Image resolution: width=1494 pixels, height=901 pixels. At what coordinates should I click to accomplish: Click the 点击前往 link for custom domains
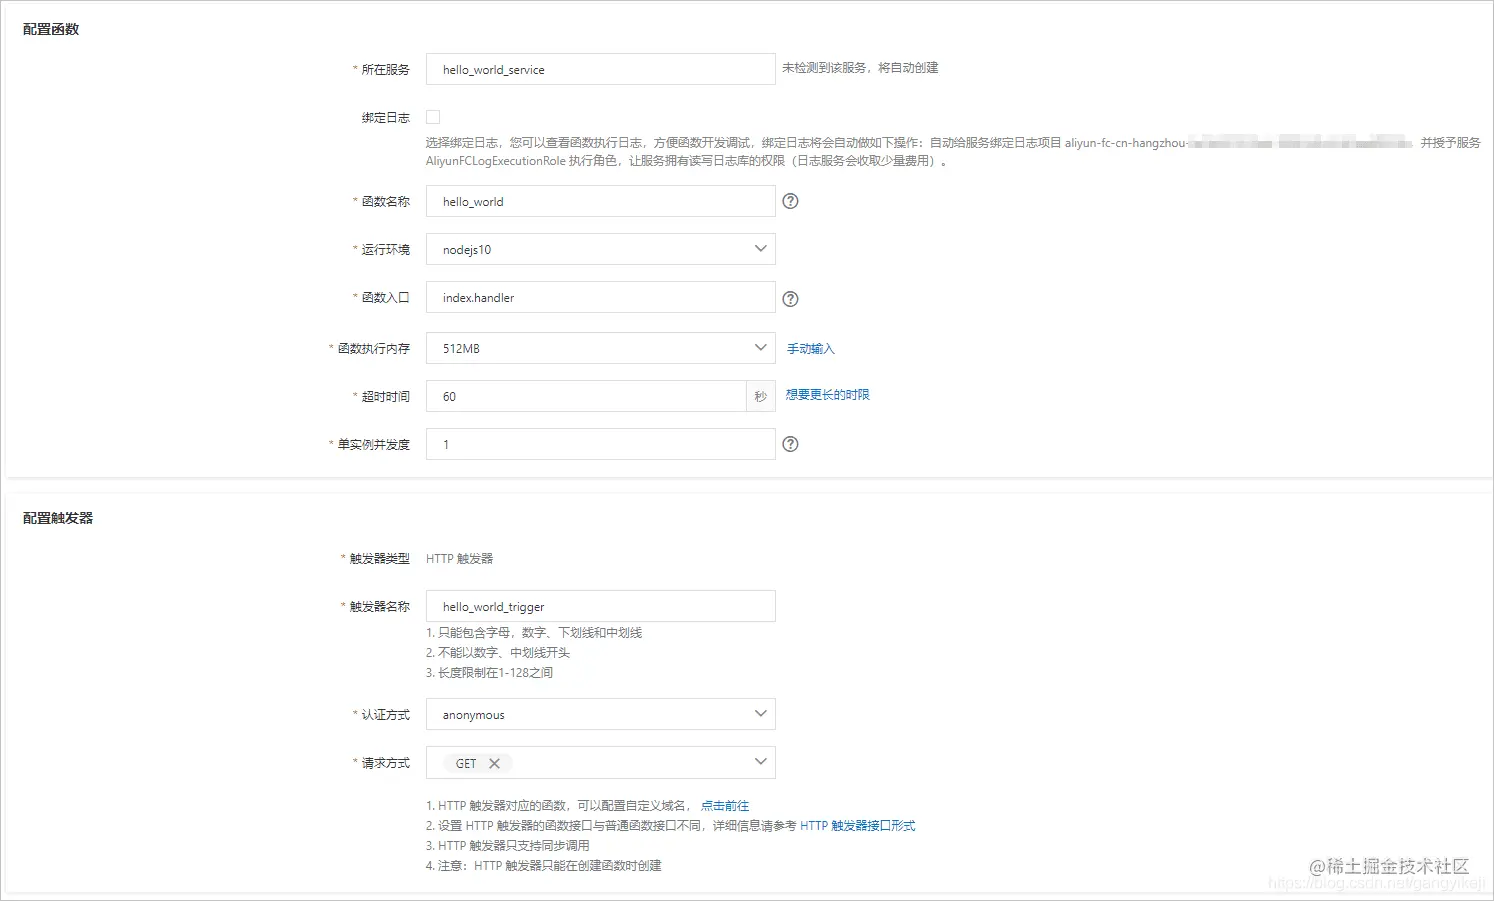[726, 805]
